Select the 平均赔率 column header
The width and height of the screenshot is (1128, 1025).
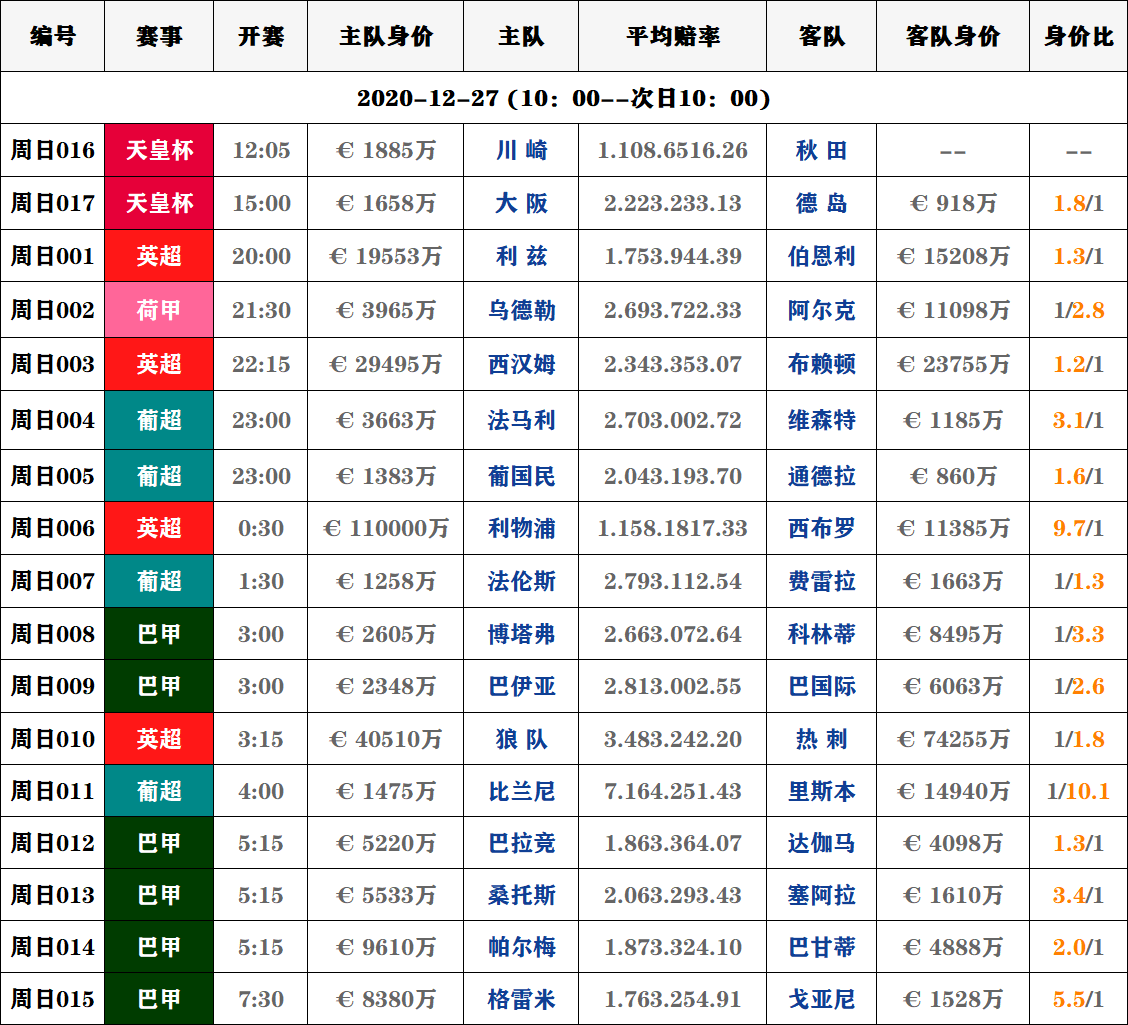672,37
